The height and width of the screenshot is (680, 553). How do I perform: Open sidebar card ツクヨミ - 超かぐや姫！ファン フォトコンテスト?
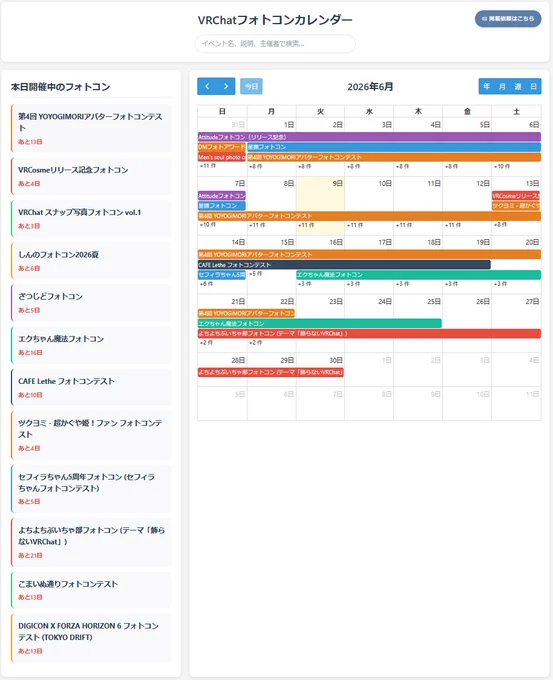click(x=91, y=435)
